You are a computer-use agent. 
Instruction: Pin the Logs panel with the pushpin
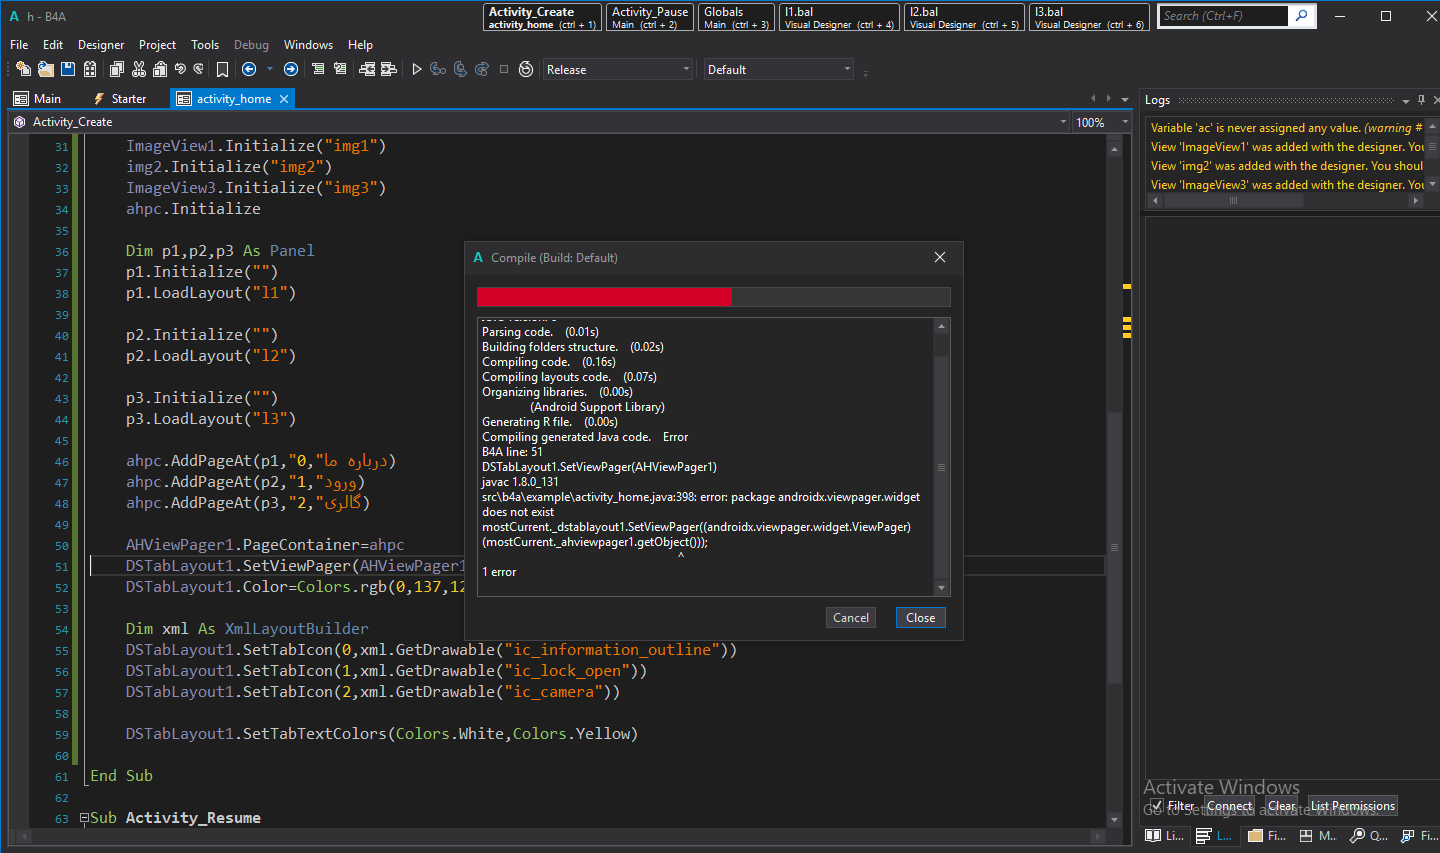click(1421, 100)
